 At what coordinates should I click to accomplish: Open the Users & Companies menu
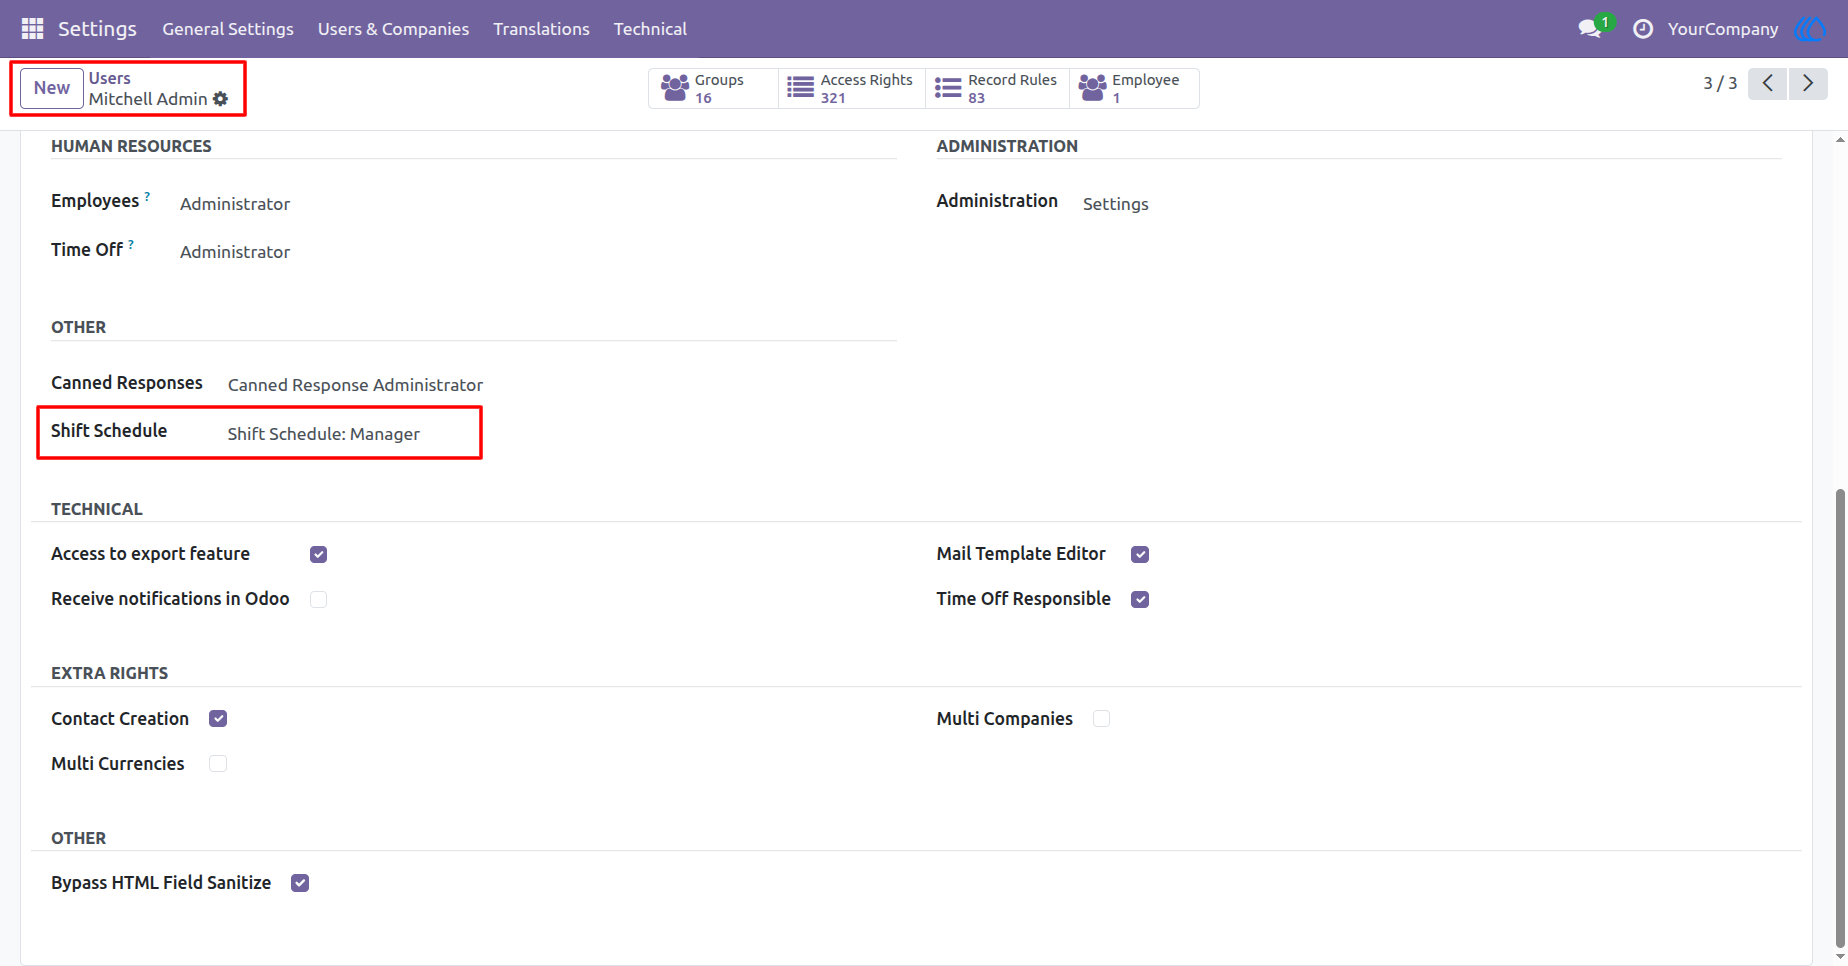click(393, 29)
